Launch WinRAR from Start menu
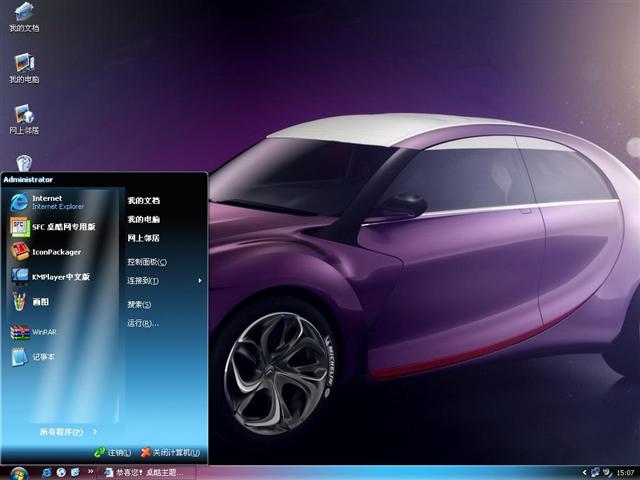Screen dimensions: 640x480 click(x=42, y=332)
